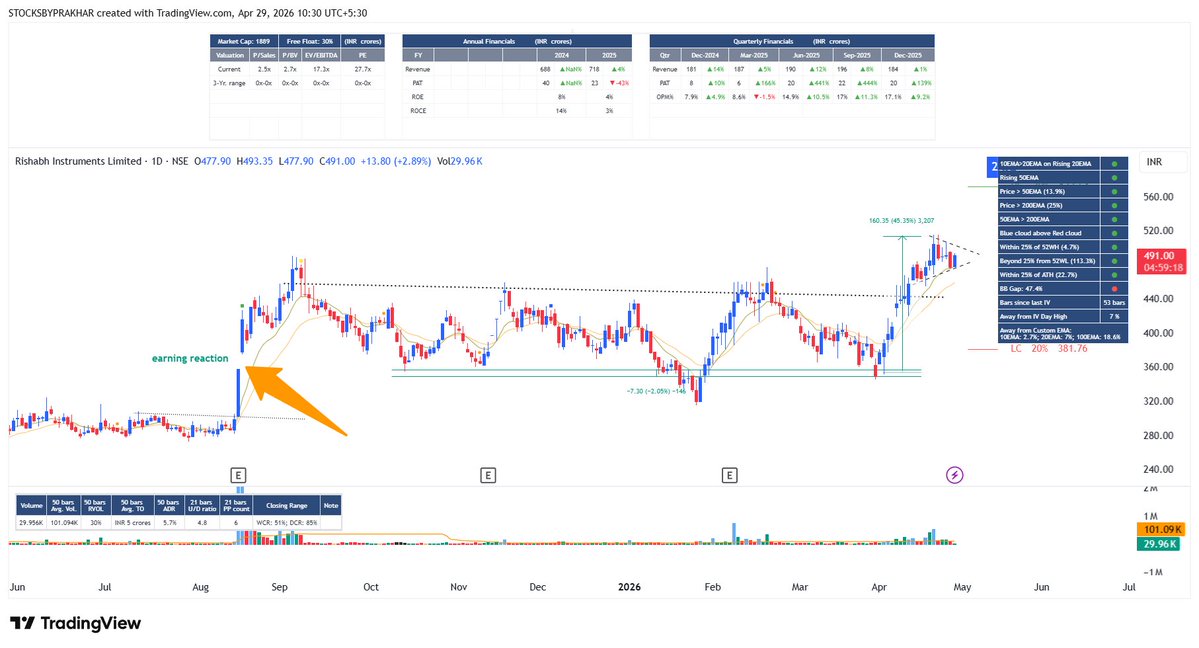
Task: Select the Rishabh Instruments Limited chart title
Action: [x=78, y=161]
